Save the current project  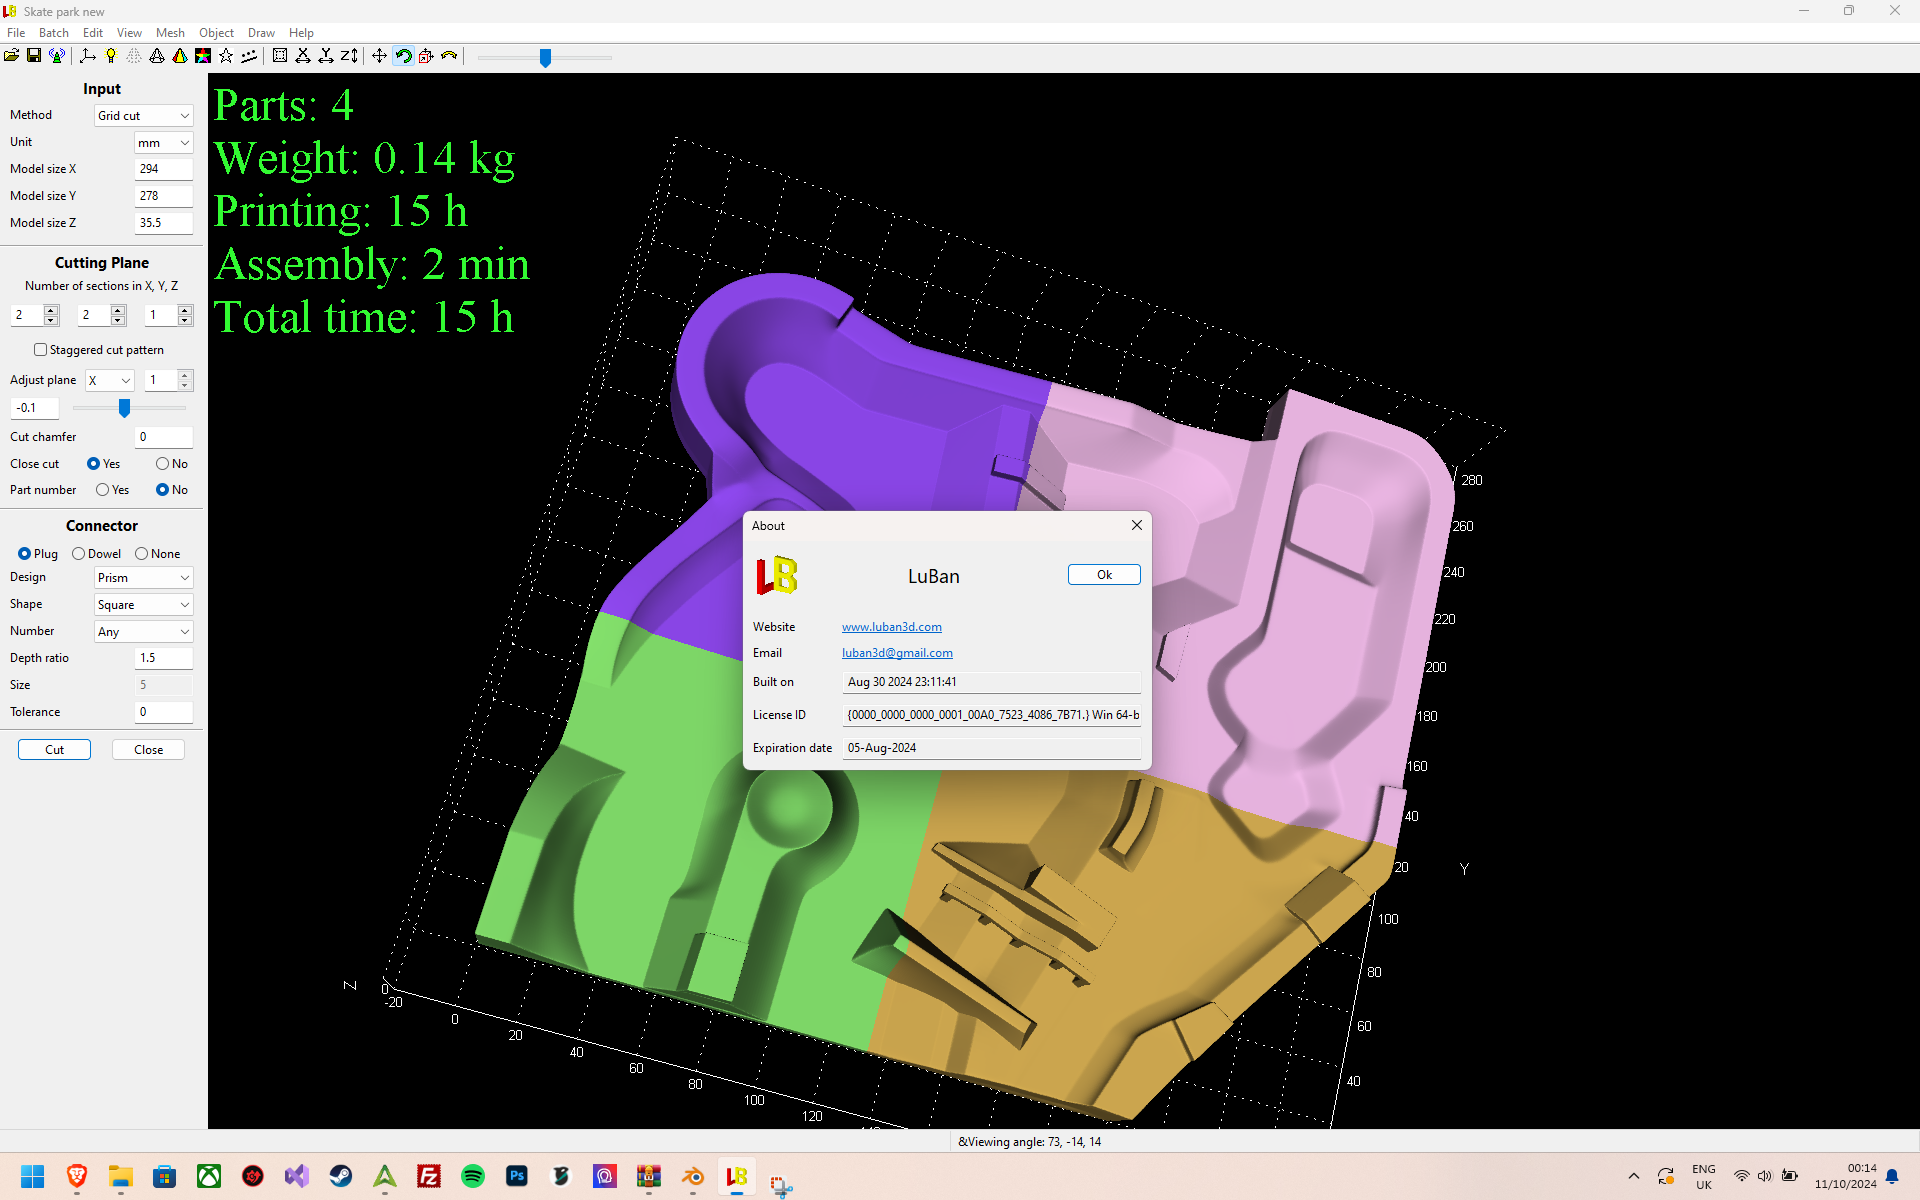pyautogui.click(x=33, y=56)
